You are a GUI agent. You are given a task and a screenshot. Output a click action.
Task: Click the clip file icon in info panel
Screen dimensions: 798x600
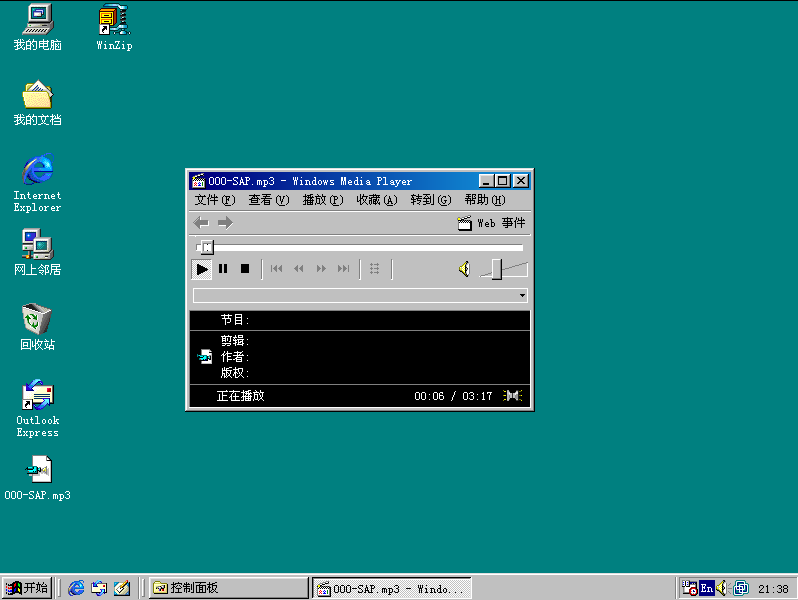click(205, 357)
